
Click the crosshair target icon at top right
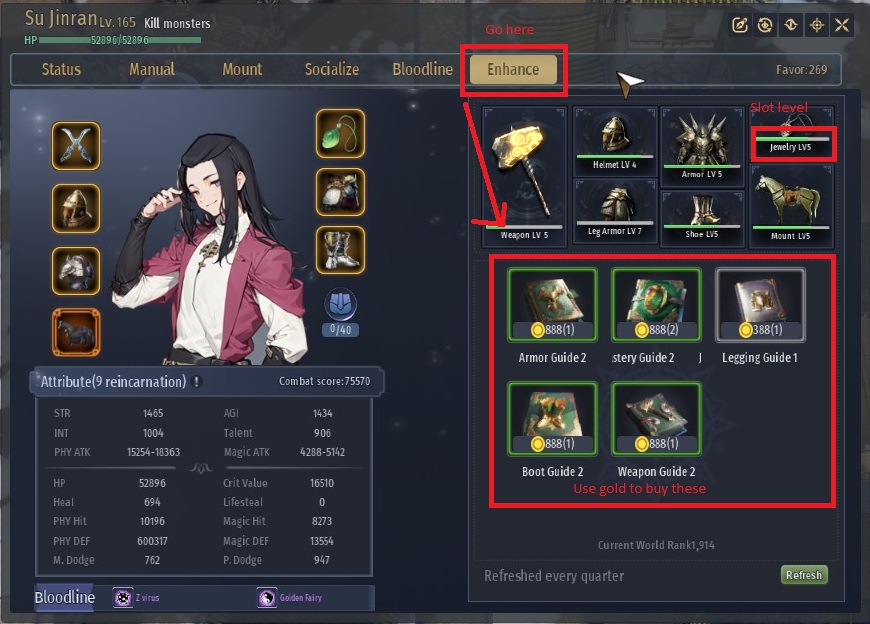[816, 25]
